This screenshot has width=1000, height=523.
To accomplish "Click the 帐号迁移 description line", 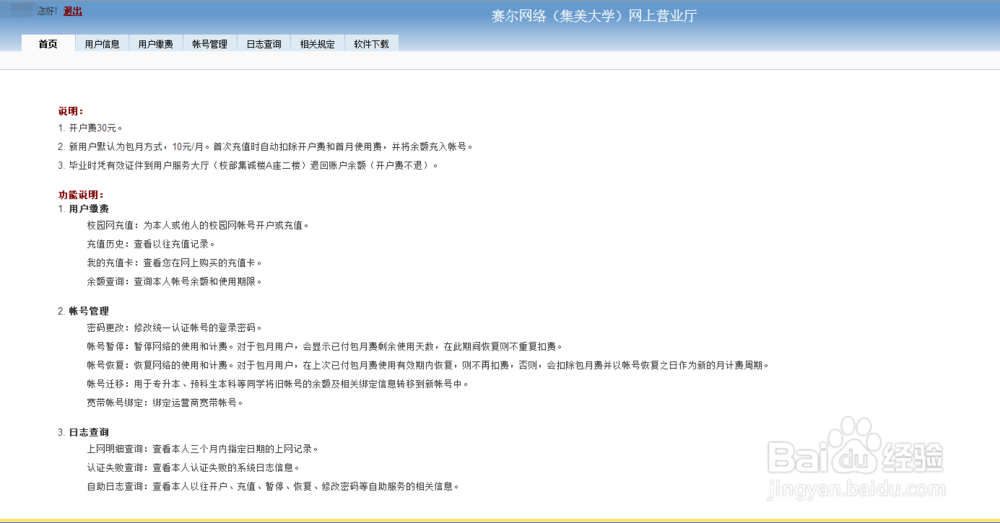I will [277, 384].
